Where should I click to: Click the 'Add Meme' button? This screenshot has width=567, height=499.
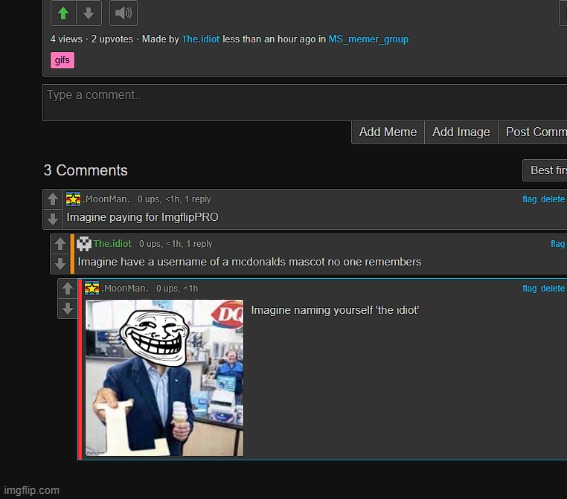click(x=388, y=132)
